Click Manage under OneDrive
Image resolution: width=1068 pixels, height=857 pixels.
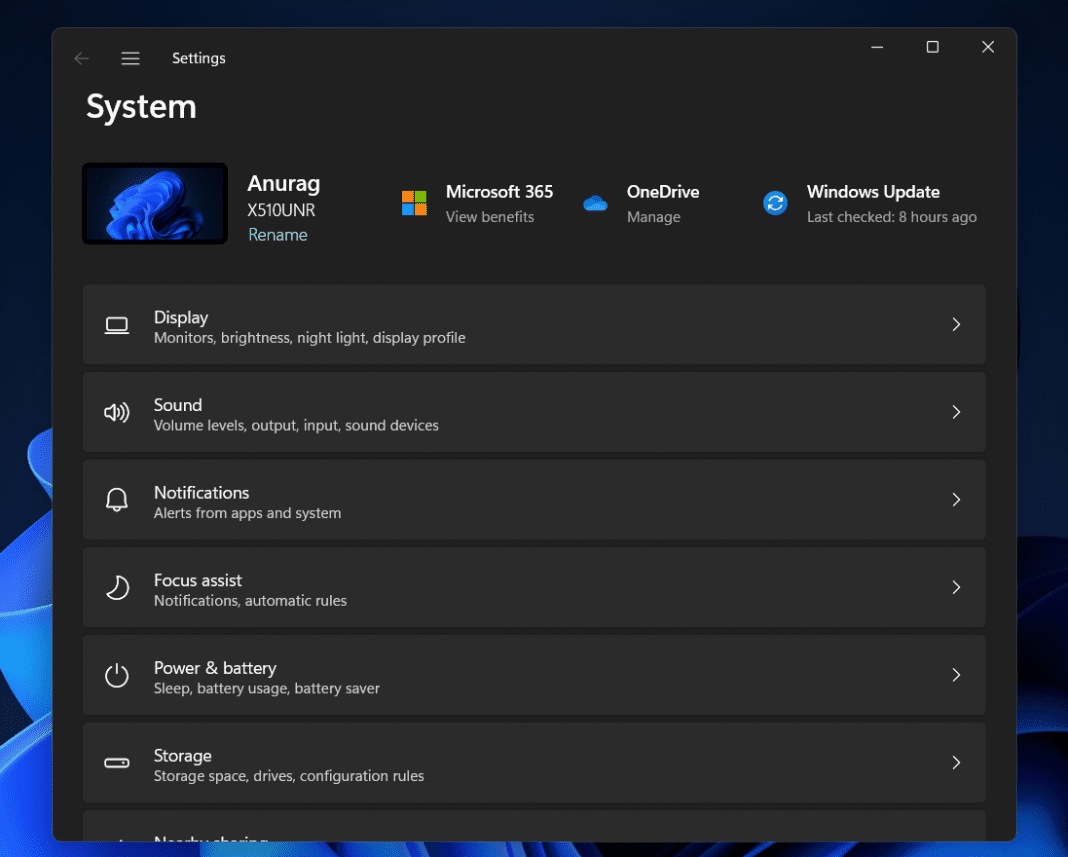coord(653,216)
